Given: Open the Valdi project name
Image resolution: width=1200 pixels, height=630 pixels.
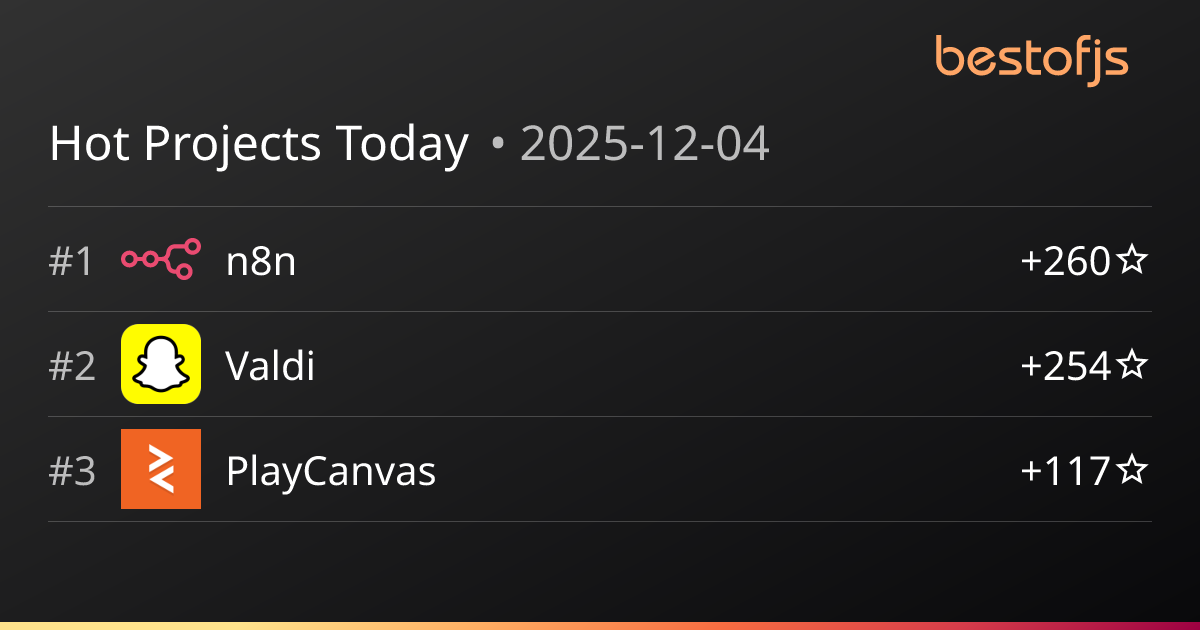Looking at the screenshot, I should pos(270,367).
